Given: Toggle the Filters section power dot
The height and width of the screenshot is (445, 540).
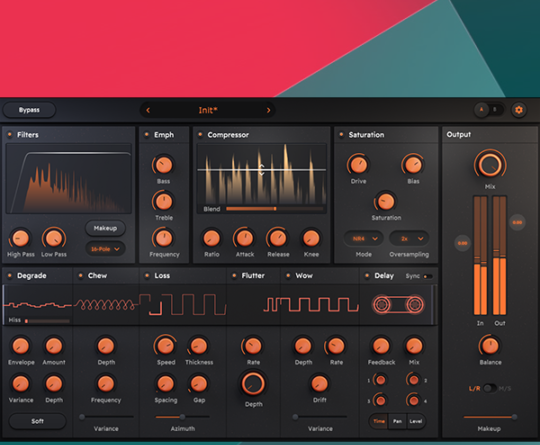Looking at the screenshot, I should (x=10, y=134).
